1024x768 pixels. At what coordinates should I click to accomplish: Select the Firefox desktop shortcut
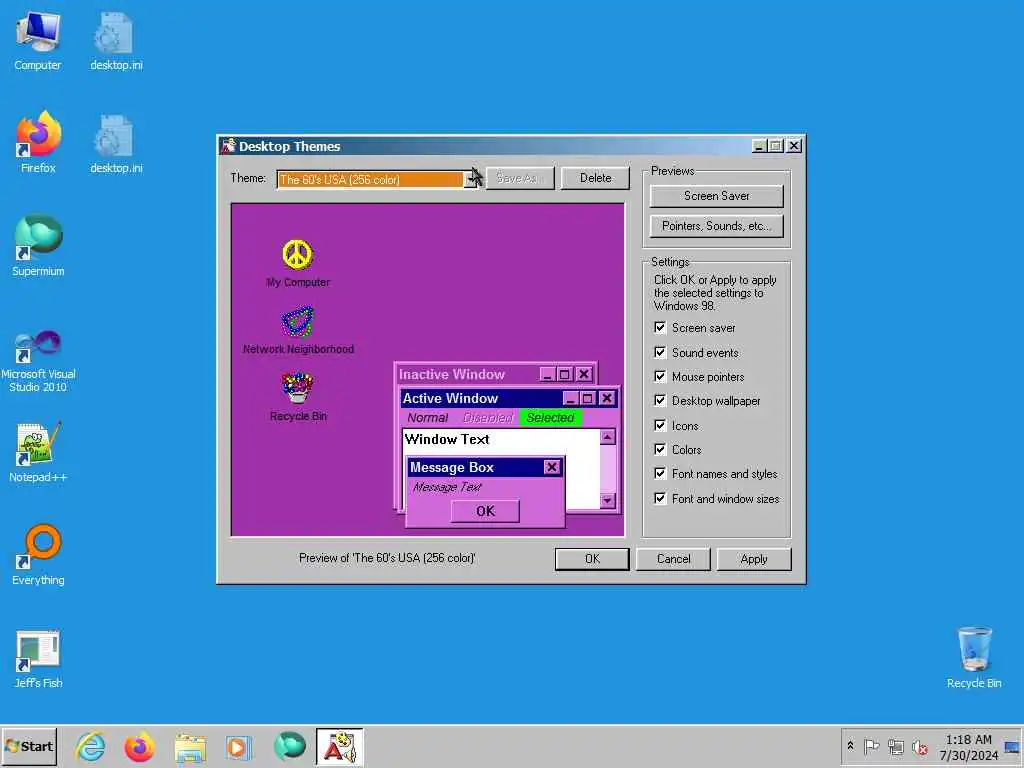pos(38,142)
